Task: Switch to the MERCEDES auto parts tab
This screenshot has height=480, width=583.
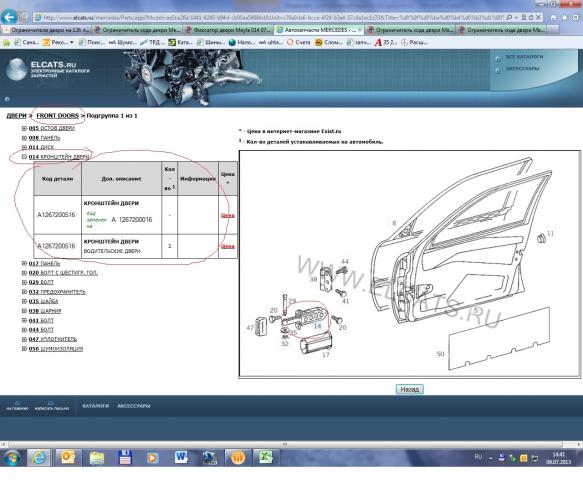Action: (320, 30)
